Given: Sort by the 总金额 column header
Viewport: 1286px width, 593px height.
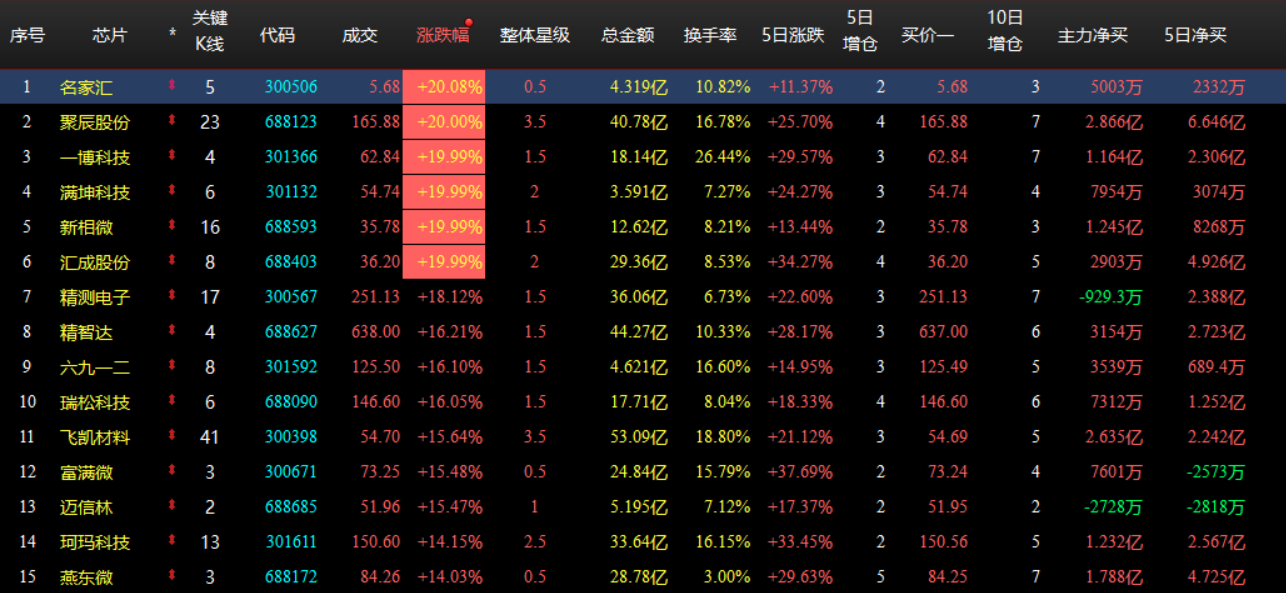Looking at the screenshot, I should click(x=628, y=35).
